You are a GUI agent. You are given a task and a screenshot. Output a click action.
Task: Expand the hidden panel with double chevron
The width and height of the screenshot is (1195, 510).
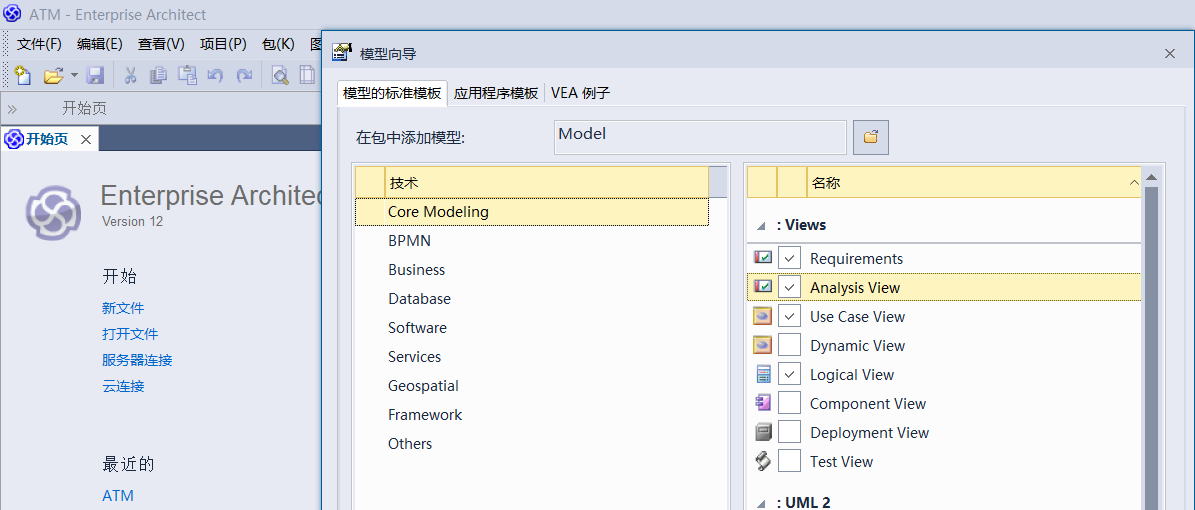12,108
